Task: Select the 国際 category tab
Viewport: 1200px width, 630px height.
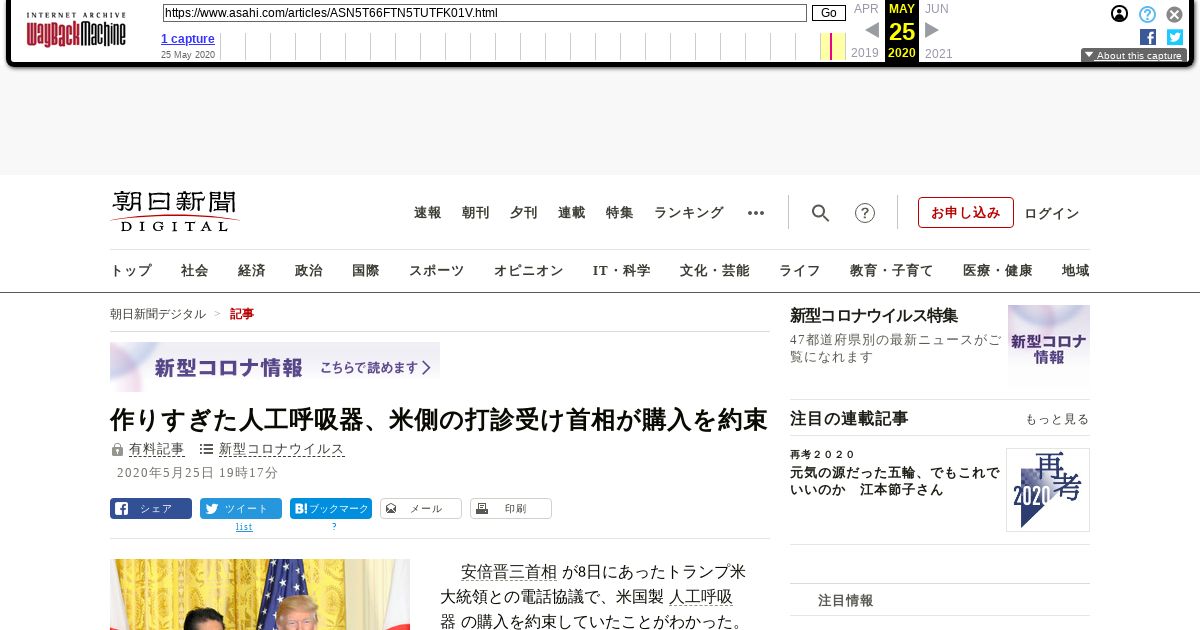Action: pyautogui.click(x=366, y=271)
